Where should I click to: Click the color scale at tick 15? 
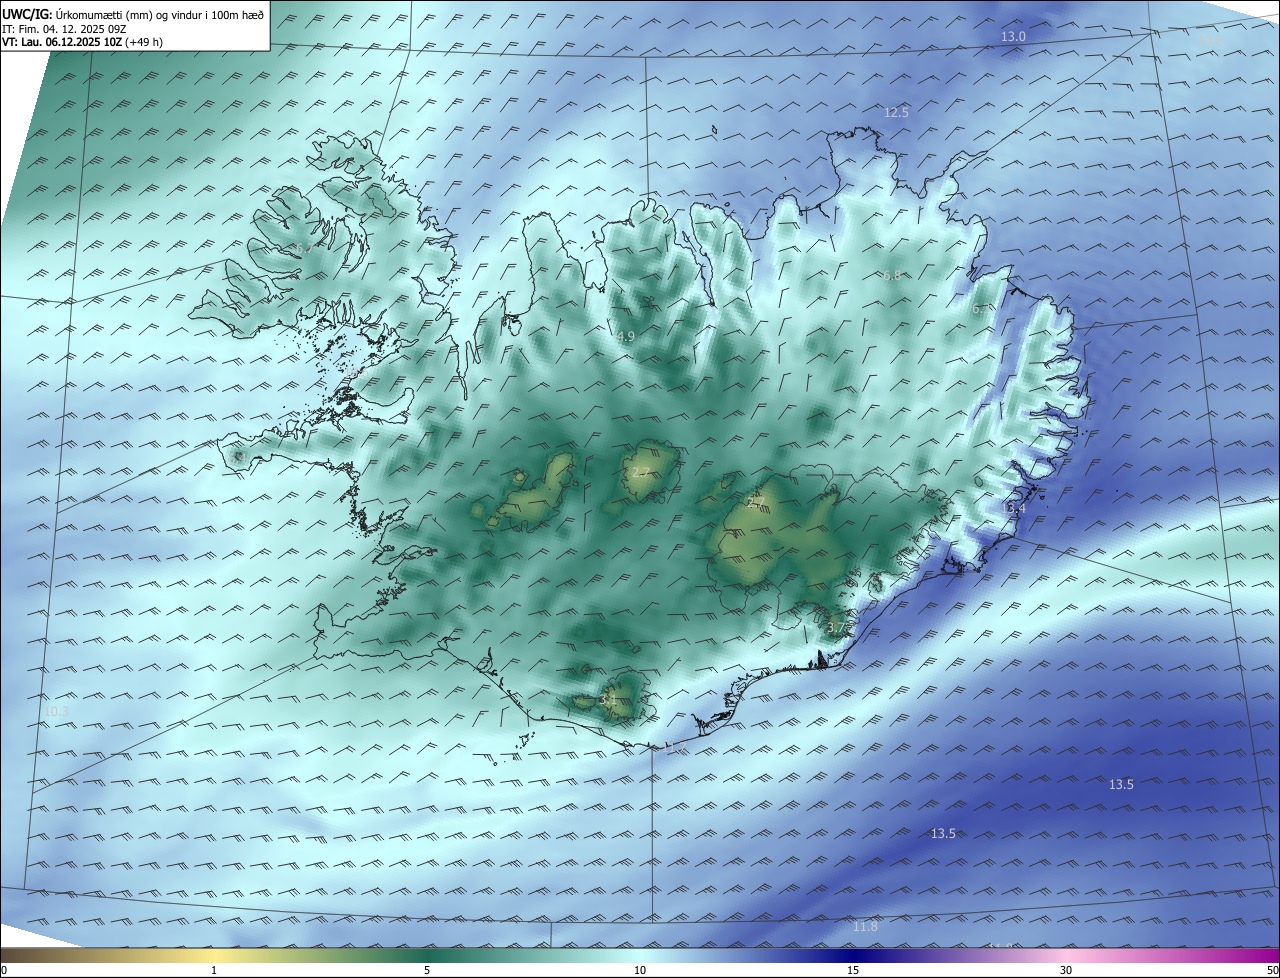coord(853,970)
